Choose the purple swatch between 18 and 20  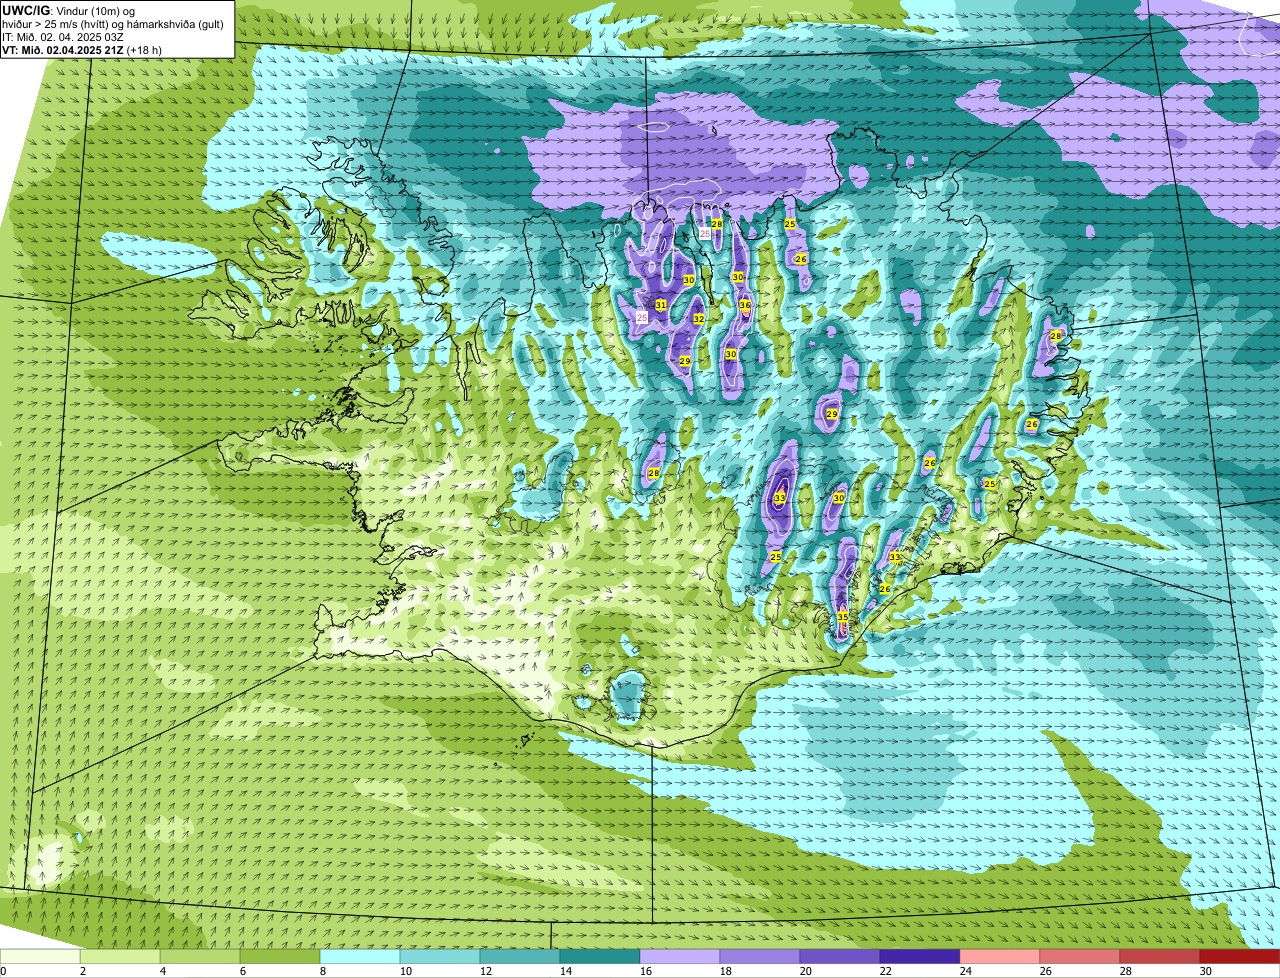click(x=760, y=956)
